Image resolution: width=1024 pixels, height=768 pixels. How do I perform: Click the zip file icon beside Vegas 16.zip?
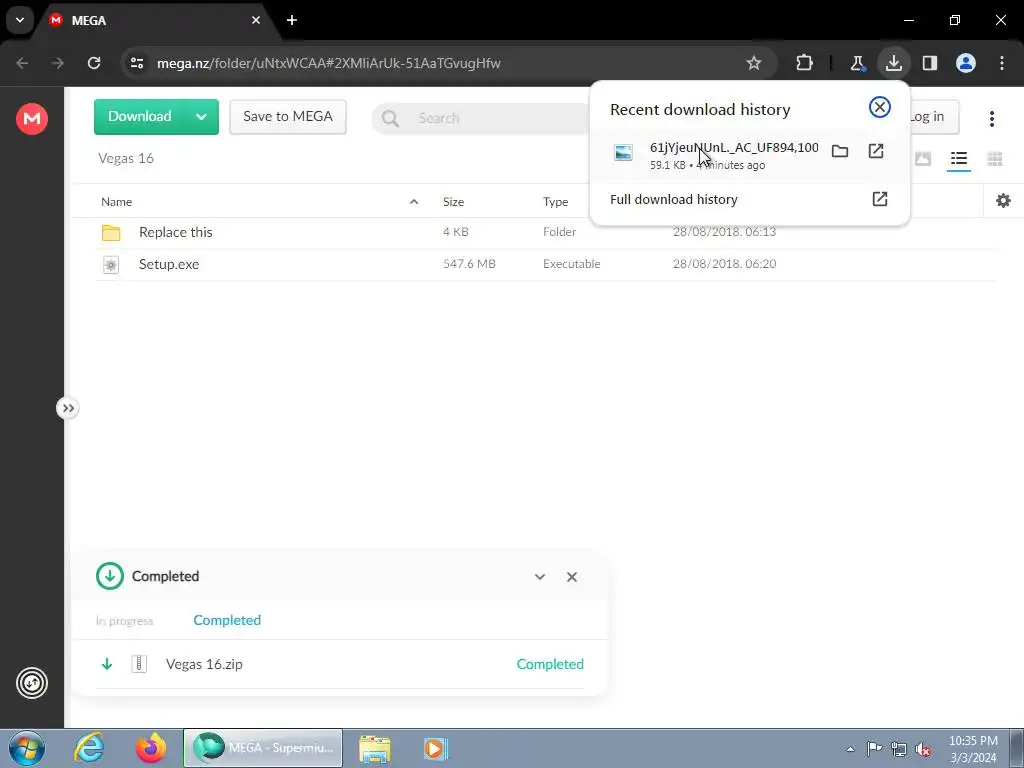pos(138,664)
